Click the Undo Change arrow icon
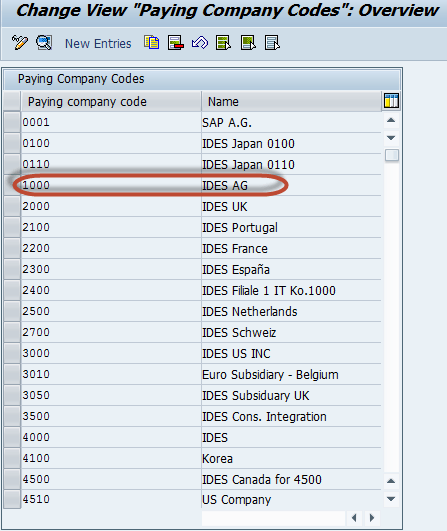This screenshot has height=531, width=447. [x=200, y=43]
